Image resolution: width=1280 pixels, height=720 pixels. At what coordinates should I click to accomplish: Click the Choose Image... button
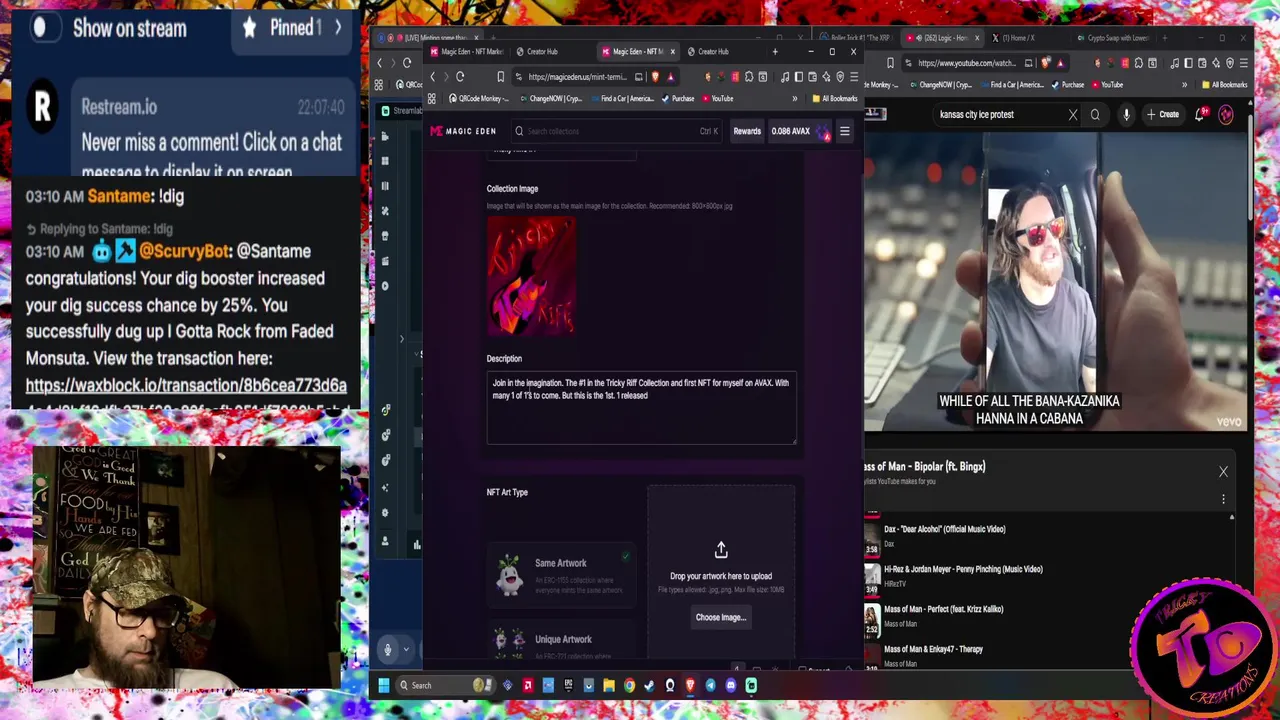[721, 617]
